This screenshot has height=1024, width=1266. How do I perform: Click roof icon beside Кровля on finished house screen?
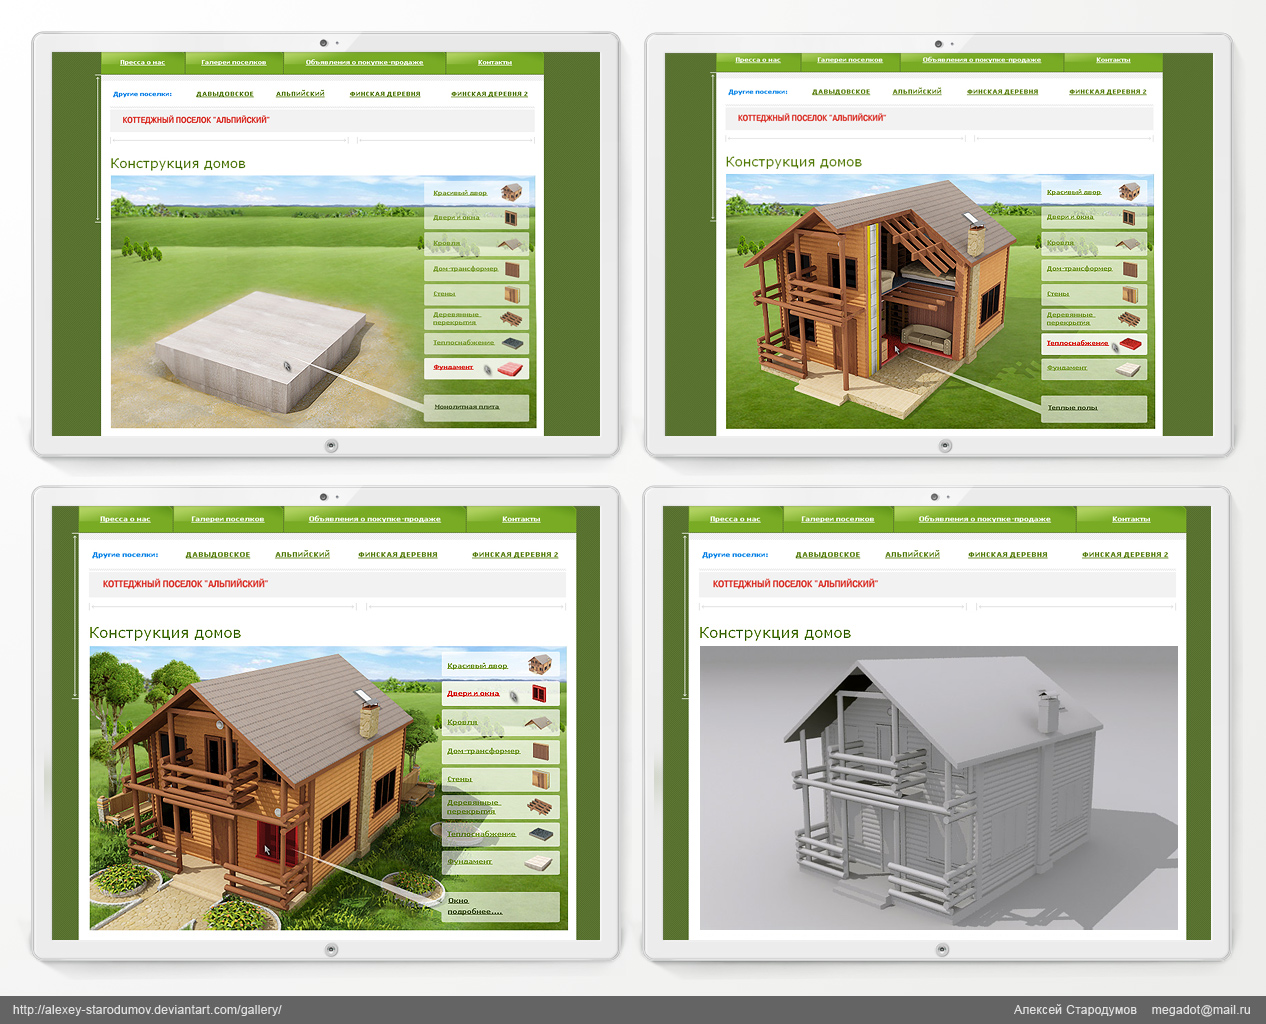[x=540, y=722]
